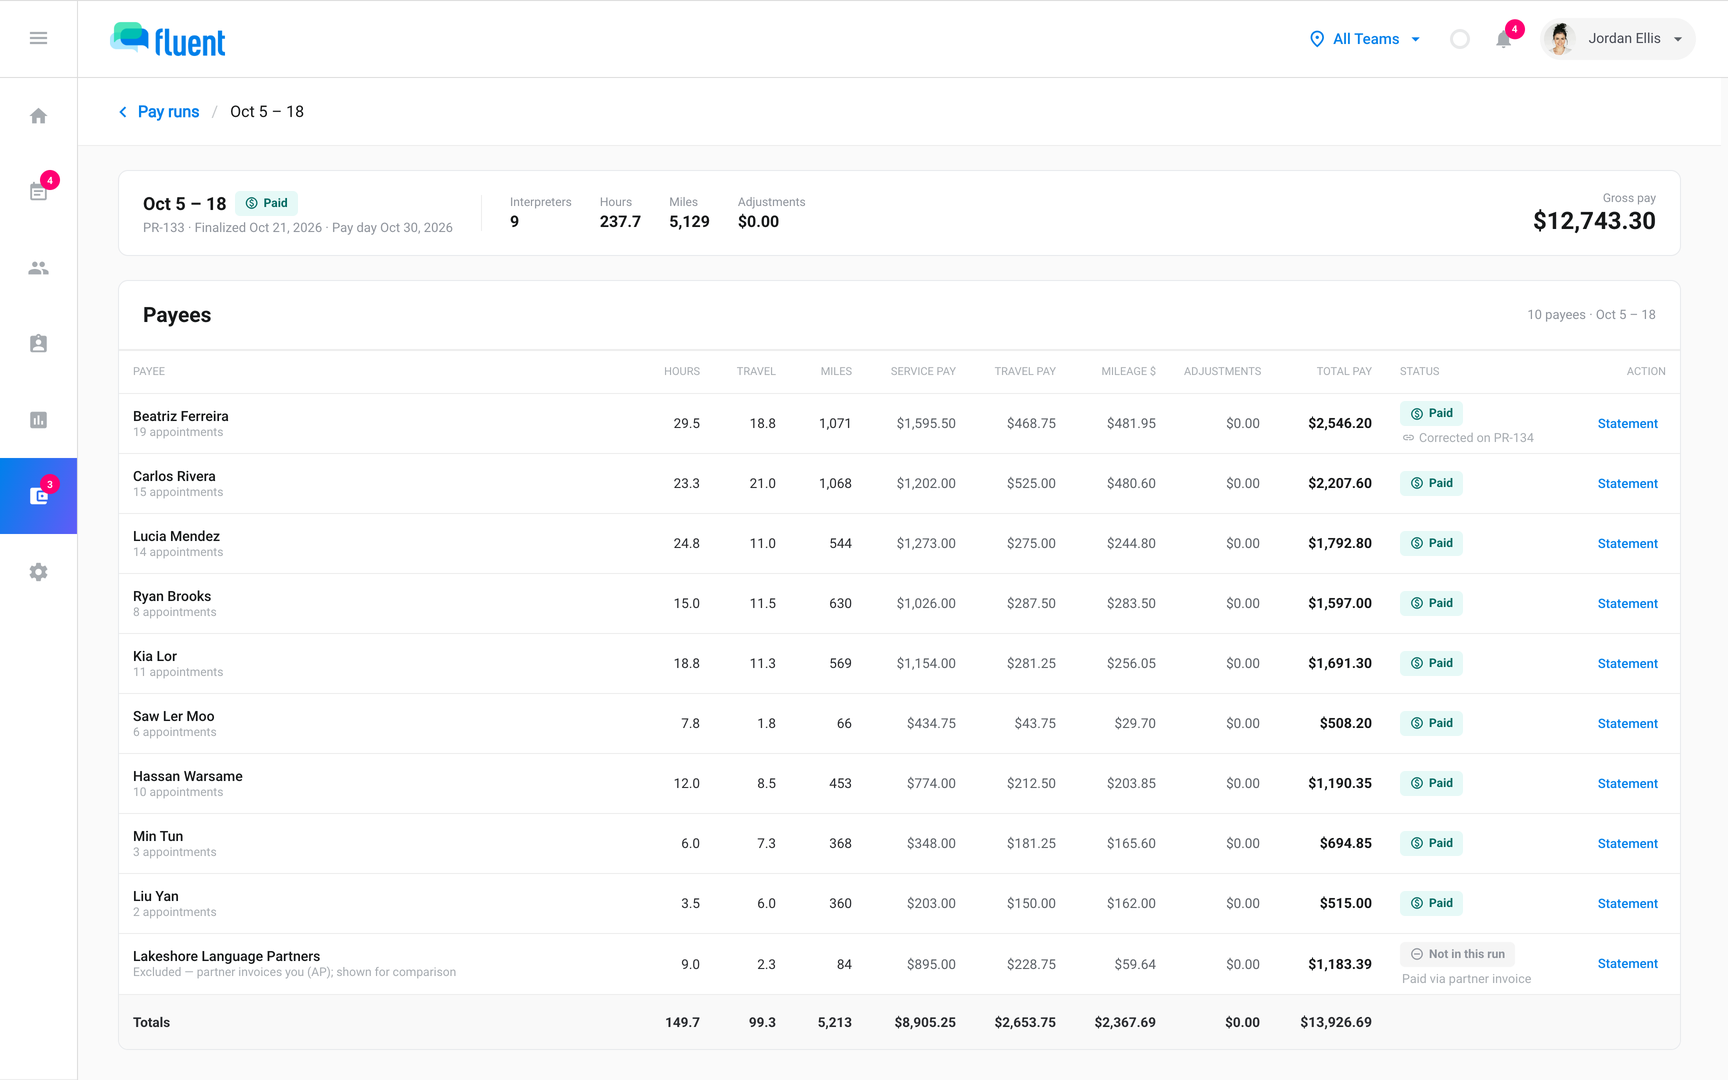Click the Corrected on PR-134 link
Screen dimensions: 1728x1080
pos(1467,438)
